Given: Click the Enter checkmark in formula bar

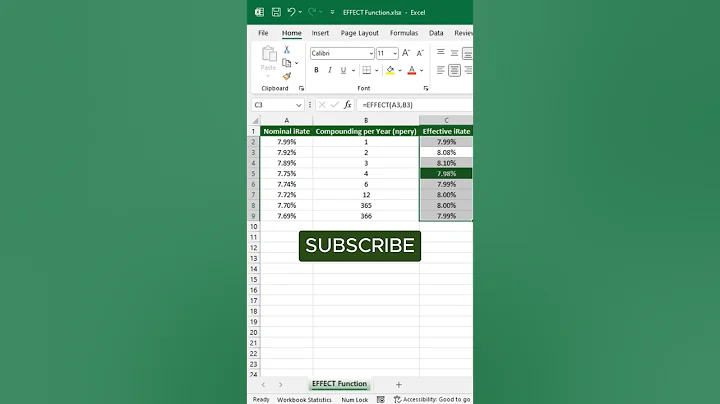Looking at the screenshot, I should tap(334, 105).
